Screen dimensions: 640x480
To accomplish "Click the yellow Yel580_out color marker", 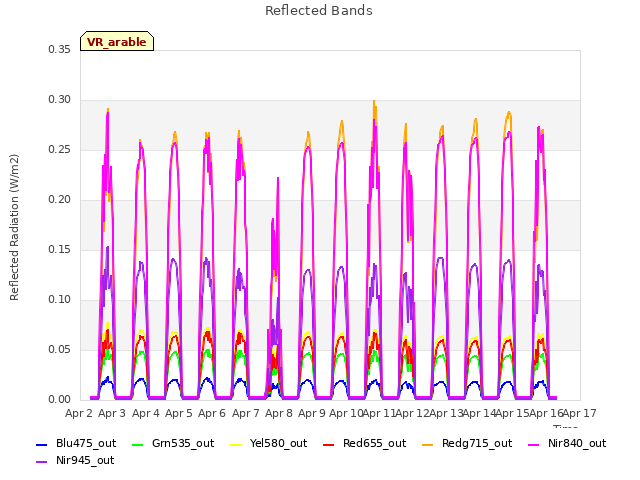I will pos(236,444).
